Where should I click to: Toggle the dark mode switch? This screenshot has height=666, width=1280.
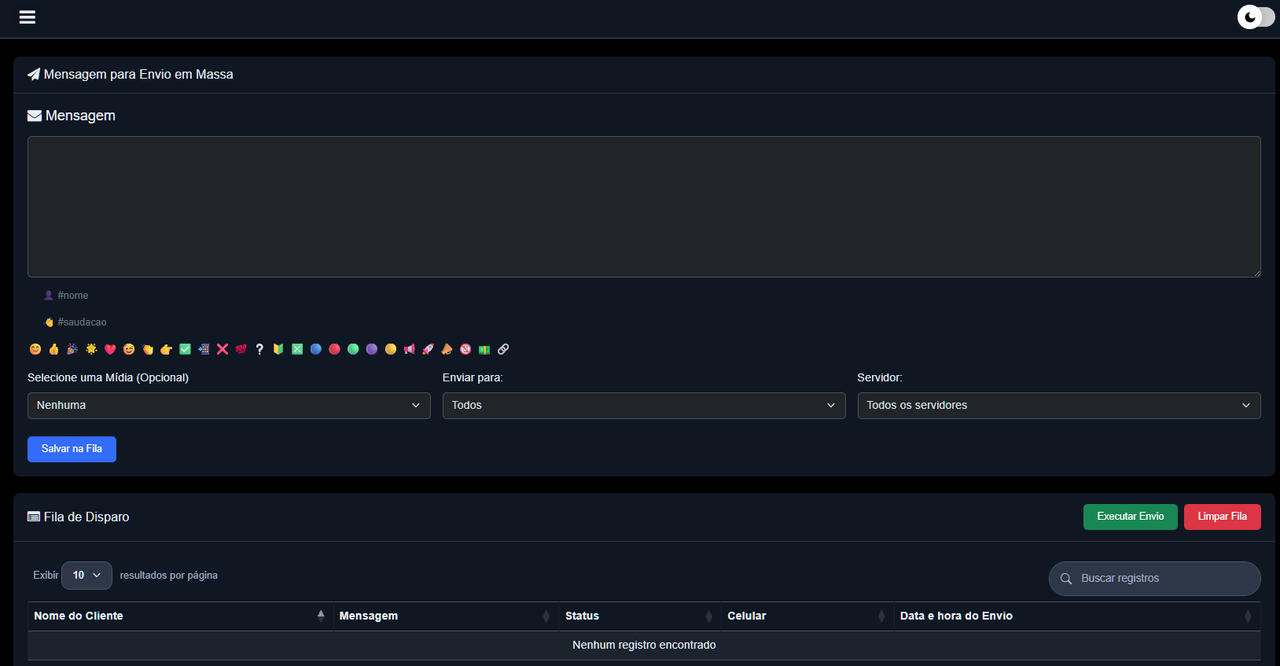[1256, 17]
